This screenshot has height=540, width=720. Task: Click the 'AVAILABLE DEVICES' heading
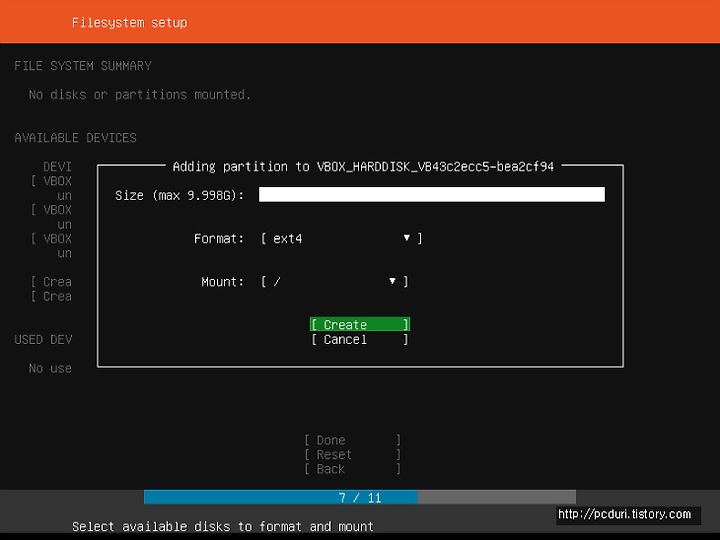(75, 138)
